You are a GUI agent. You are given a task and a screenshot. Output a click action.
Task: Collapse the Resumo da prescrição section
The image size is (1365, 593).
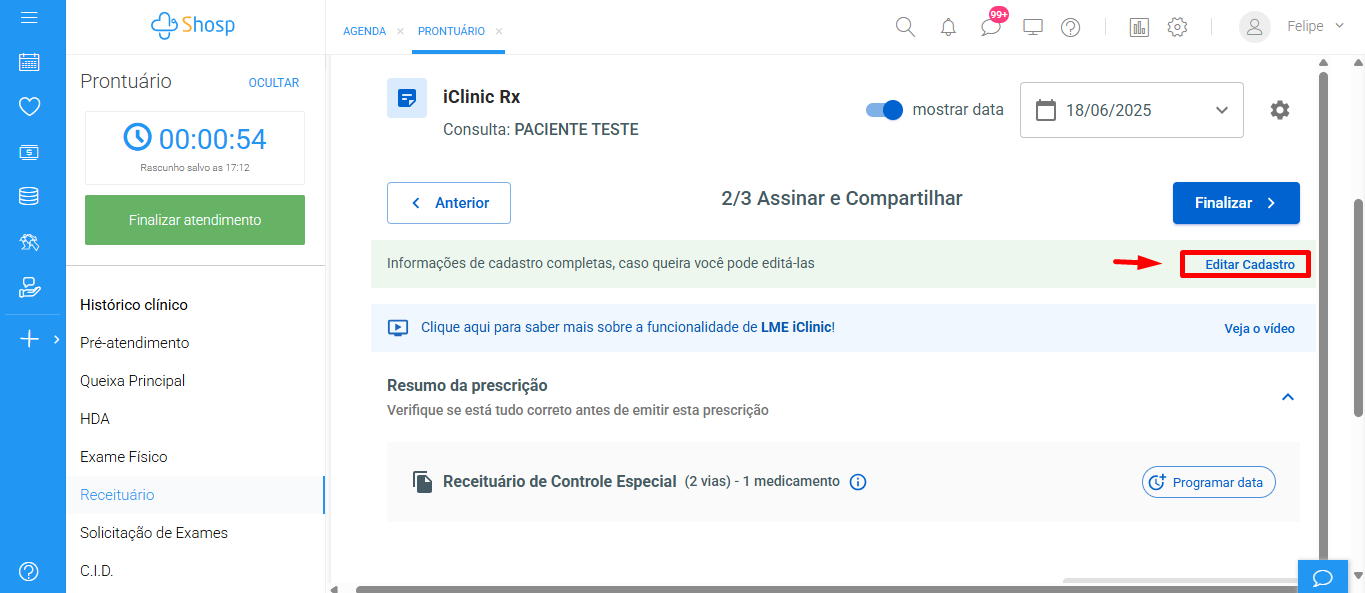pos(1288,397)
